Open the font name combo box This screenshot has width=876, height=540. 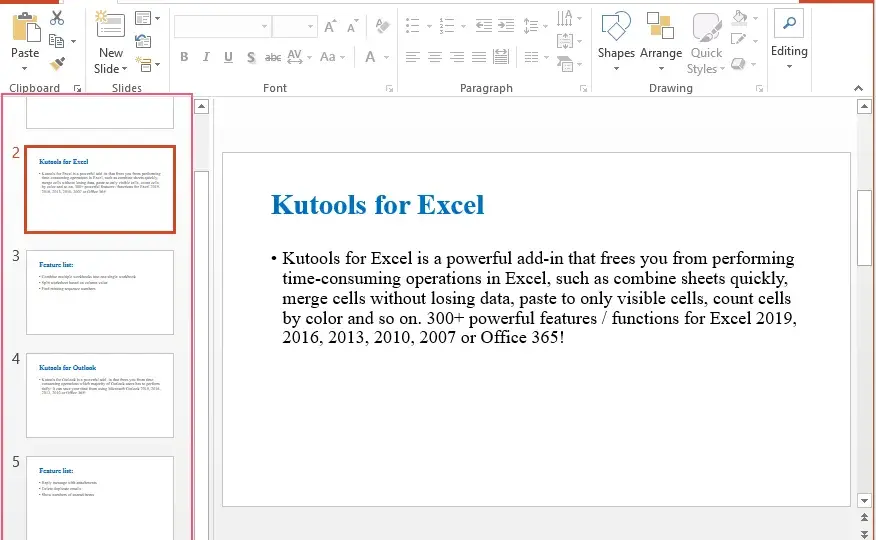pos(222,26)
